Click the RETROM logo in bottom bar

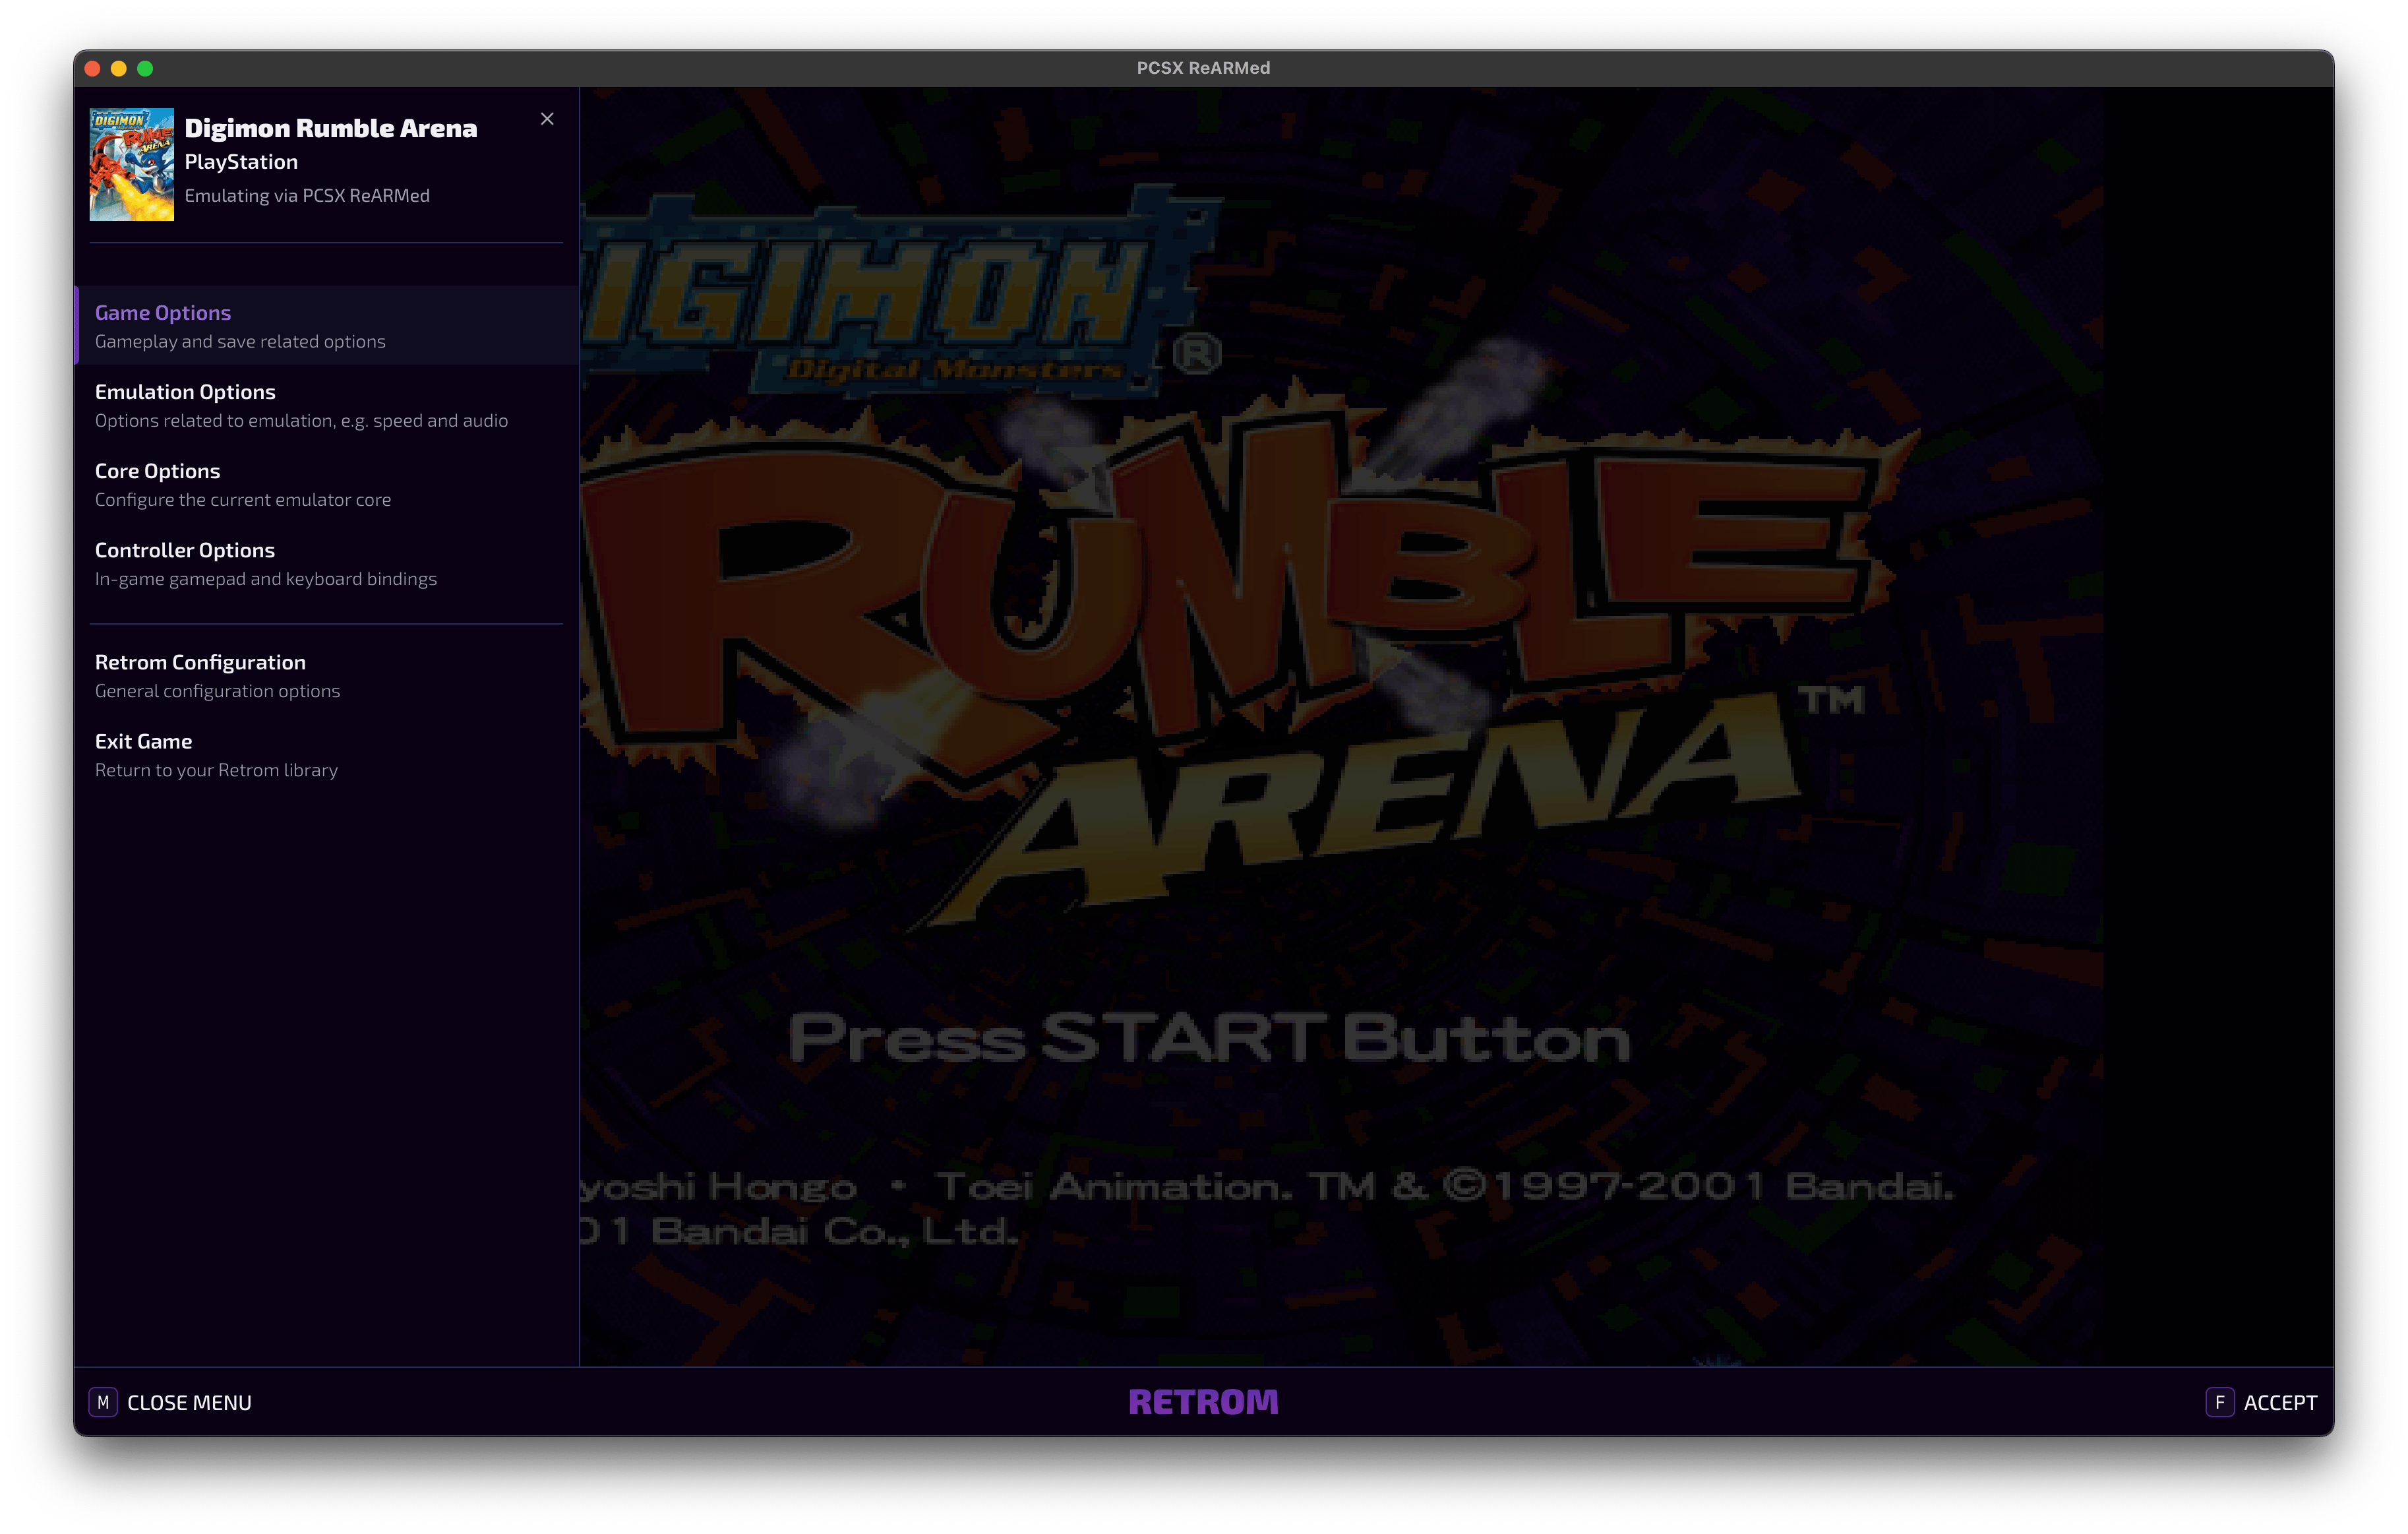tap(1203, 1402)
